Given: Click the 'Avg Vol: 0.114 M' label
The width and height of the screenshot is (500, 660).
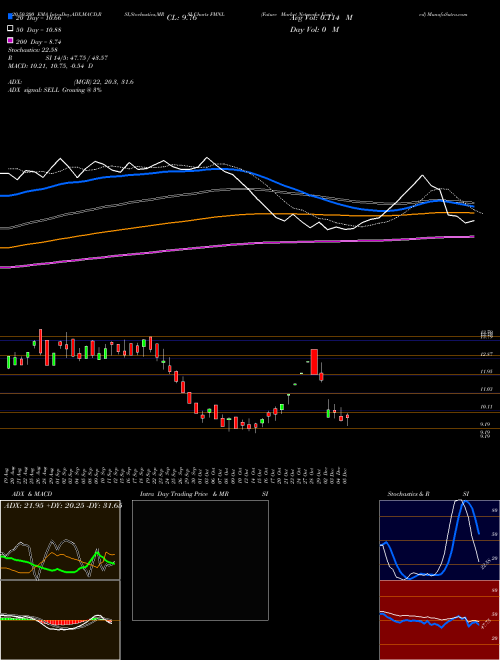Looking at the screenshot, I should pos(321,18).
